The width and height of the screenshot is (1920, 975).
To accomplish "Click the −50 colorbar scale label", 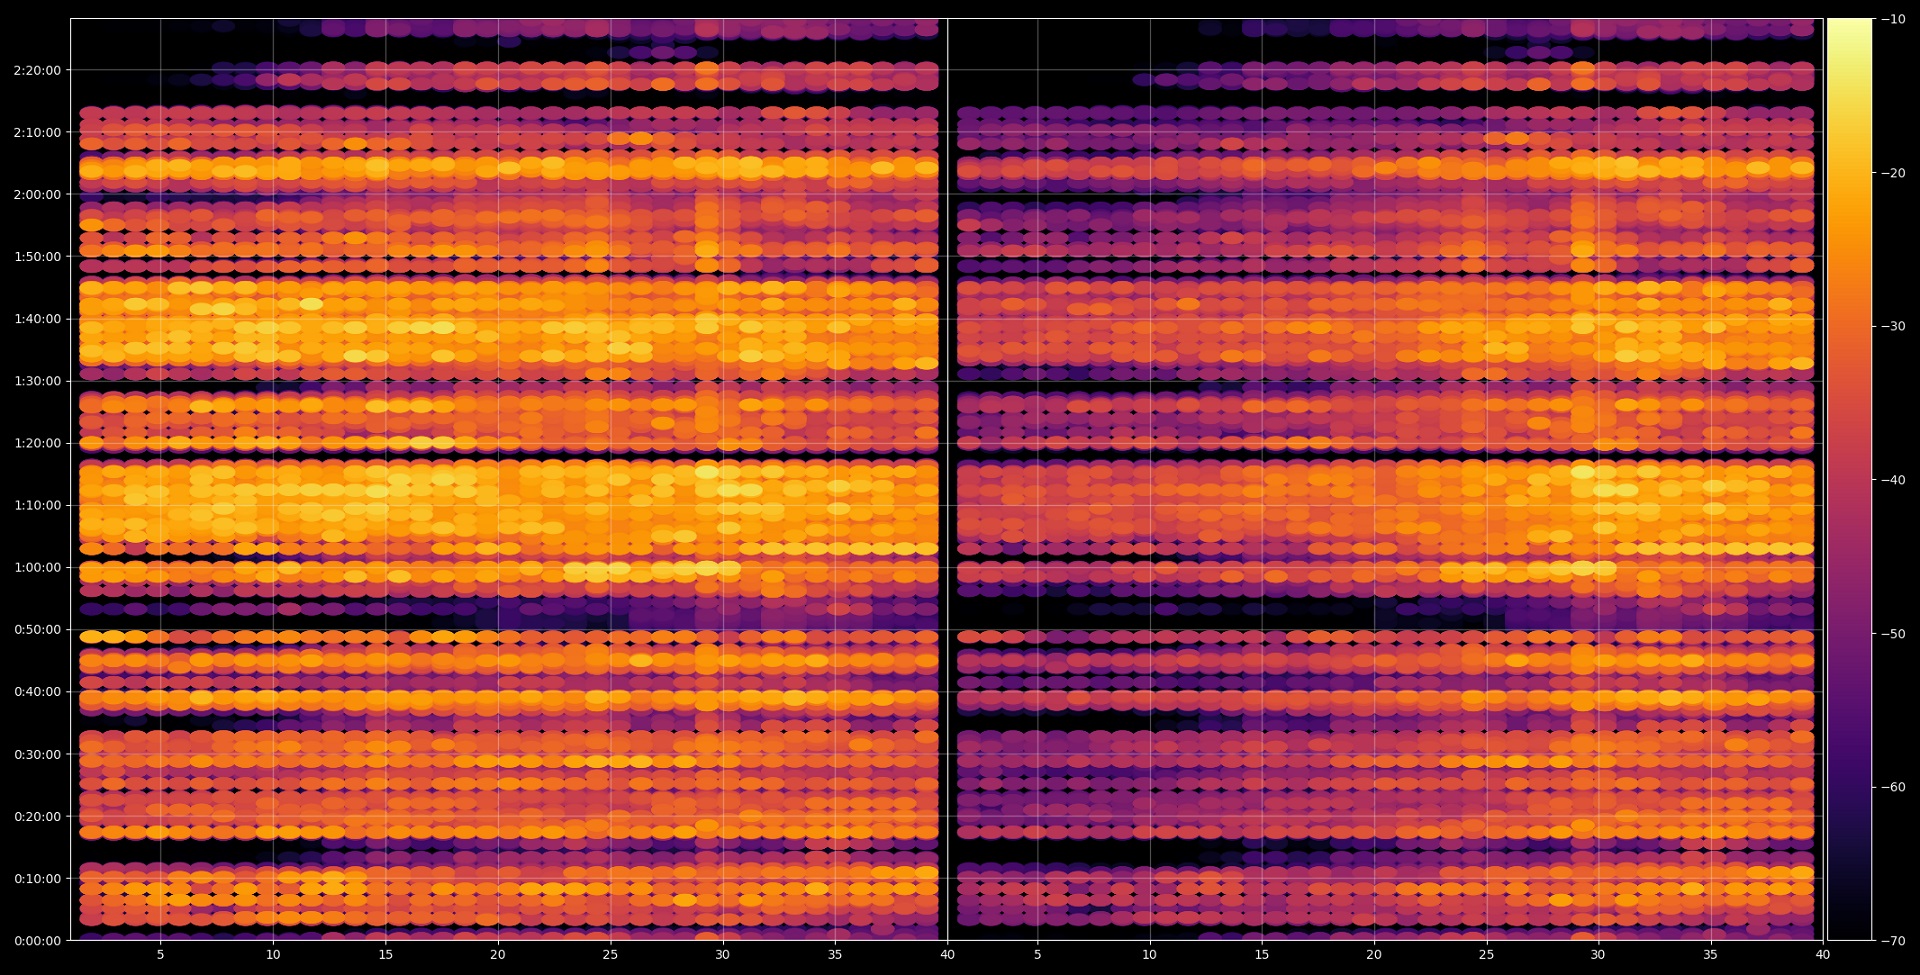I will (x=1893, y=634).
